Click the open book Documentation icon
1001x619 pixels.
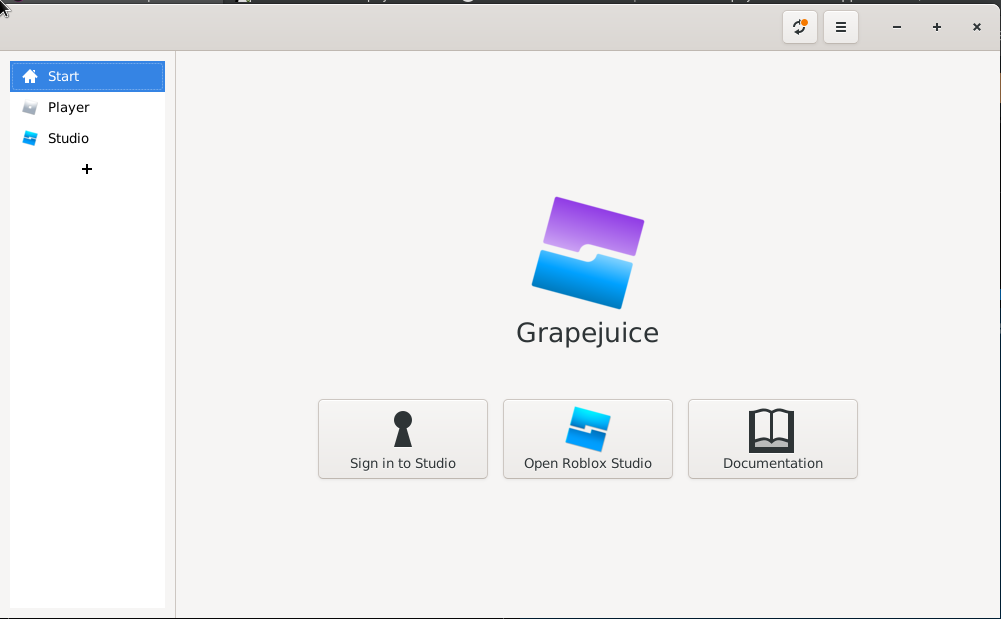click(772, 430)
